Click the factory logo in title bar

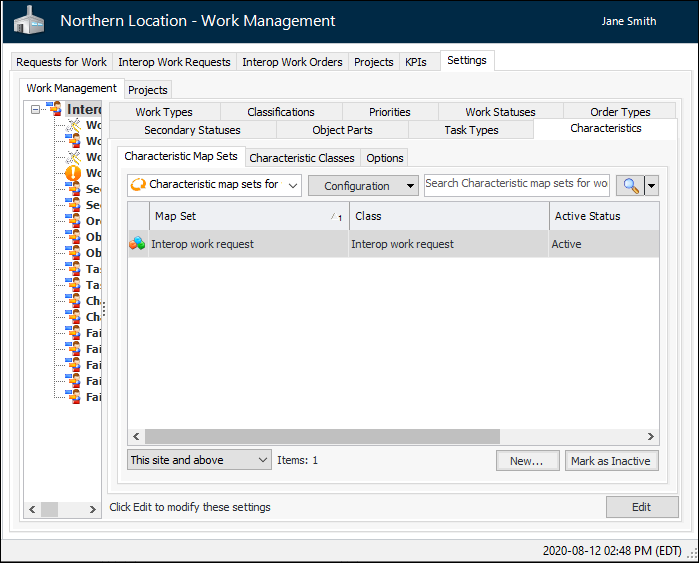29,21
